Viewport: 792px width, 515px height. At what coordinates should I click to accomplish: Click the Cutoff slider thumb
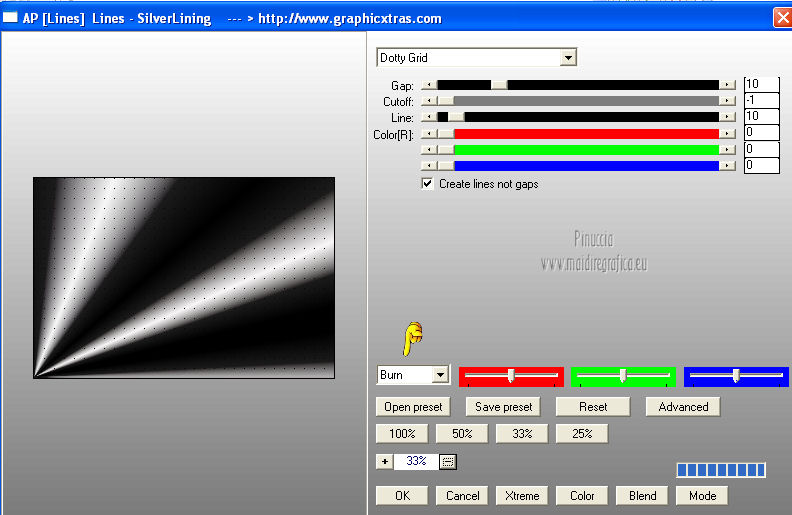[446, 101]
